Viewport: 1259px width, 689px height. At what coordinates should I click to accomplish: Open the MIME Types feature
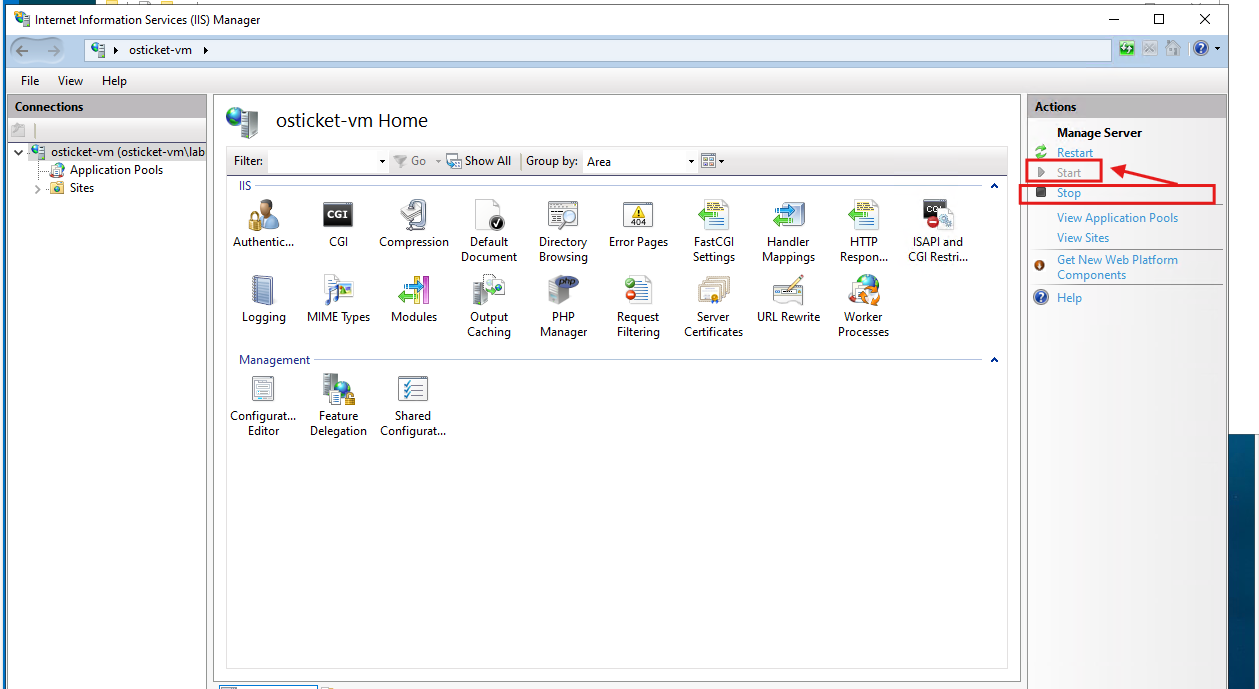point(338,299)
